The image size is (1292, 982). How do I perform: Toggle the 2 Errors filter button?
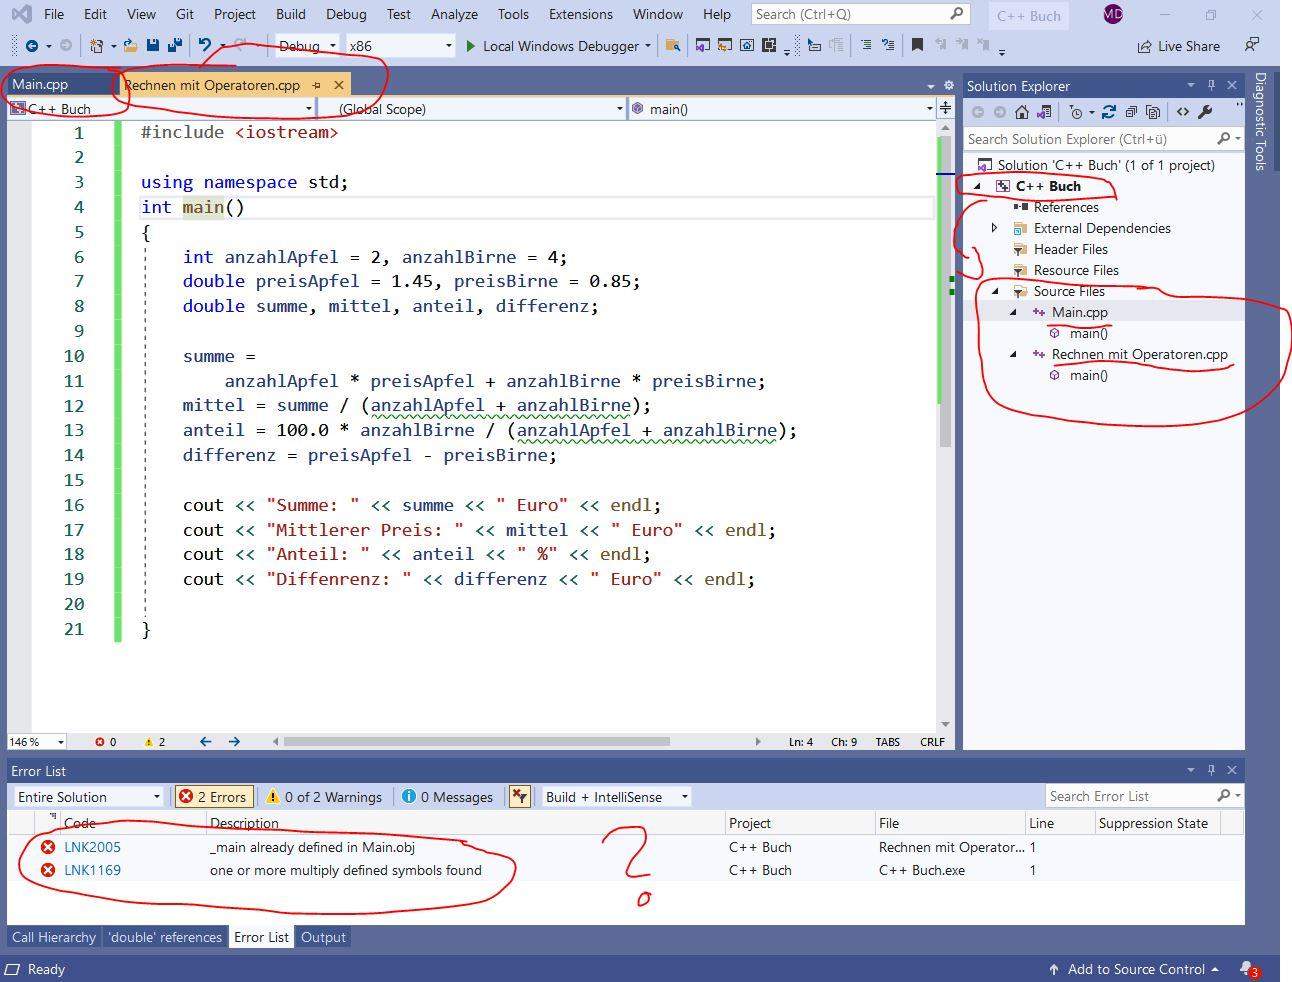coord(213,796)
